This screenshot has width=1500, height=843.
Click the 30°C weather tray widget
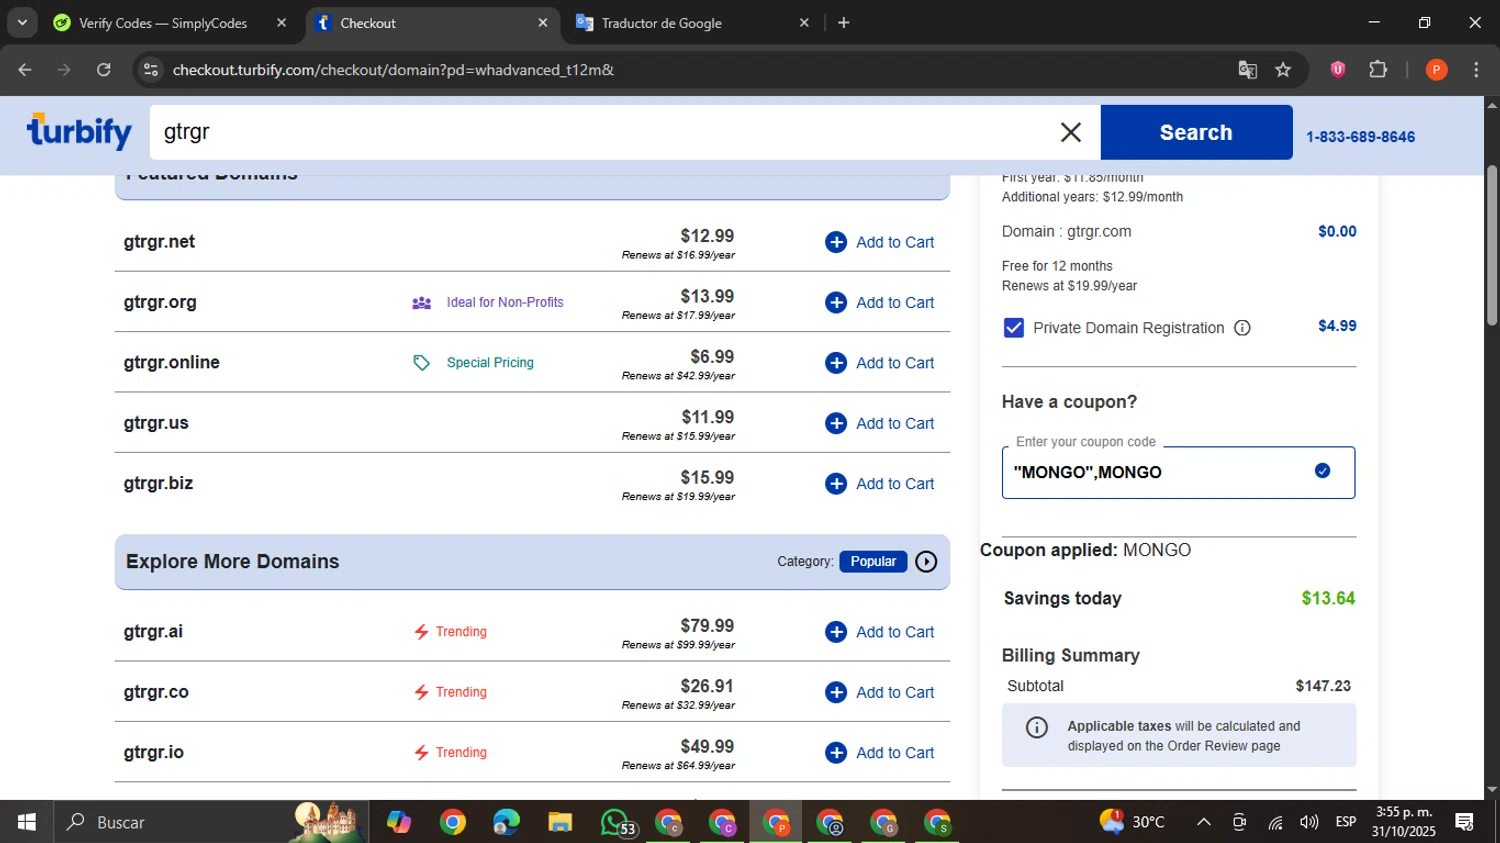(1133, 822)
